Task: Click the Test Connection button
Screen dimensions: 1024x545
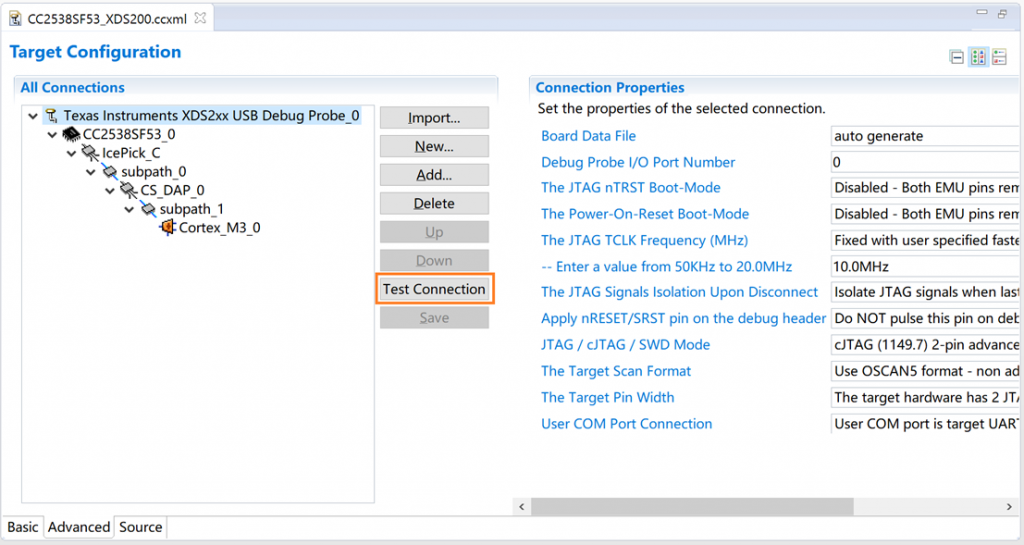Action: tap(435, 289)
